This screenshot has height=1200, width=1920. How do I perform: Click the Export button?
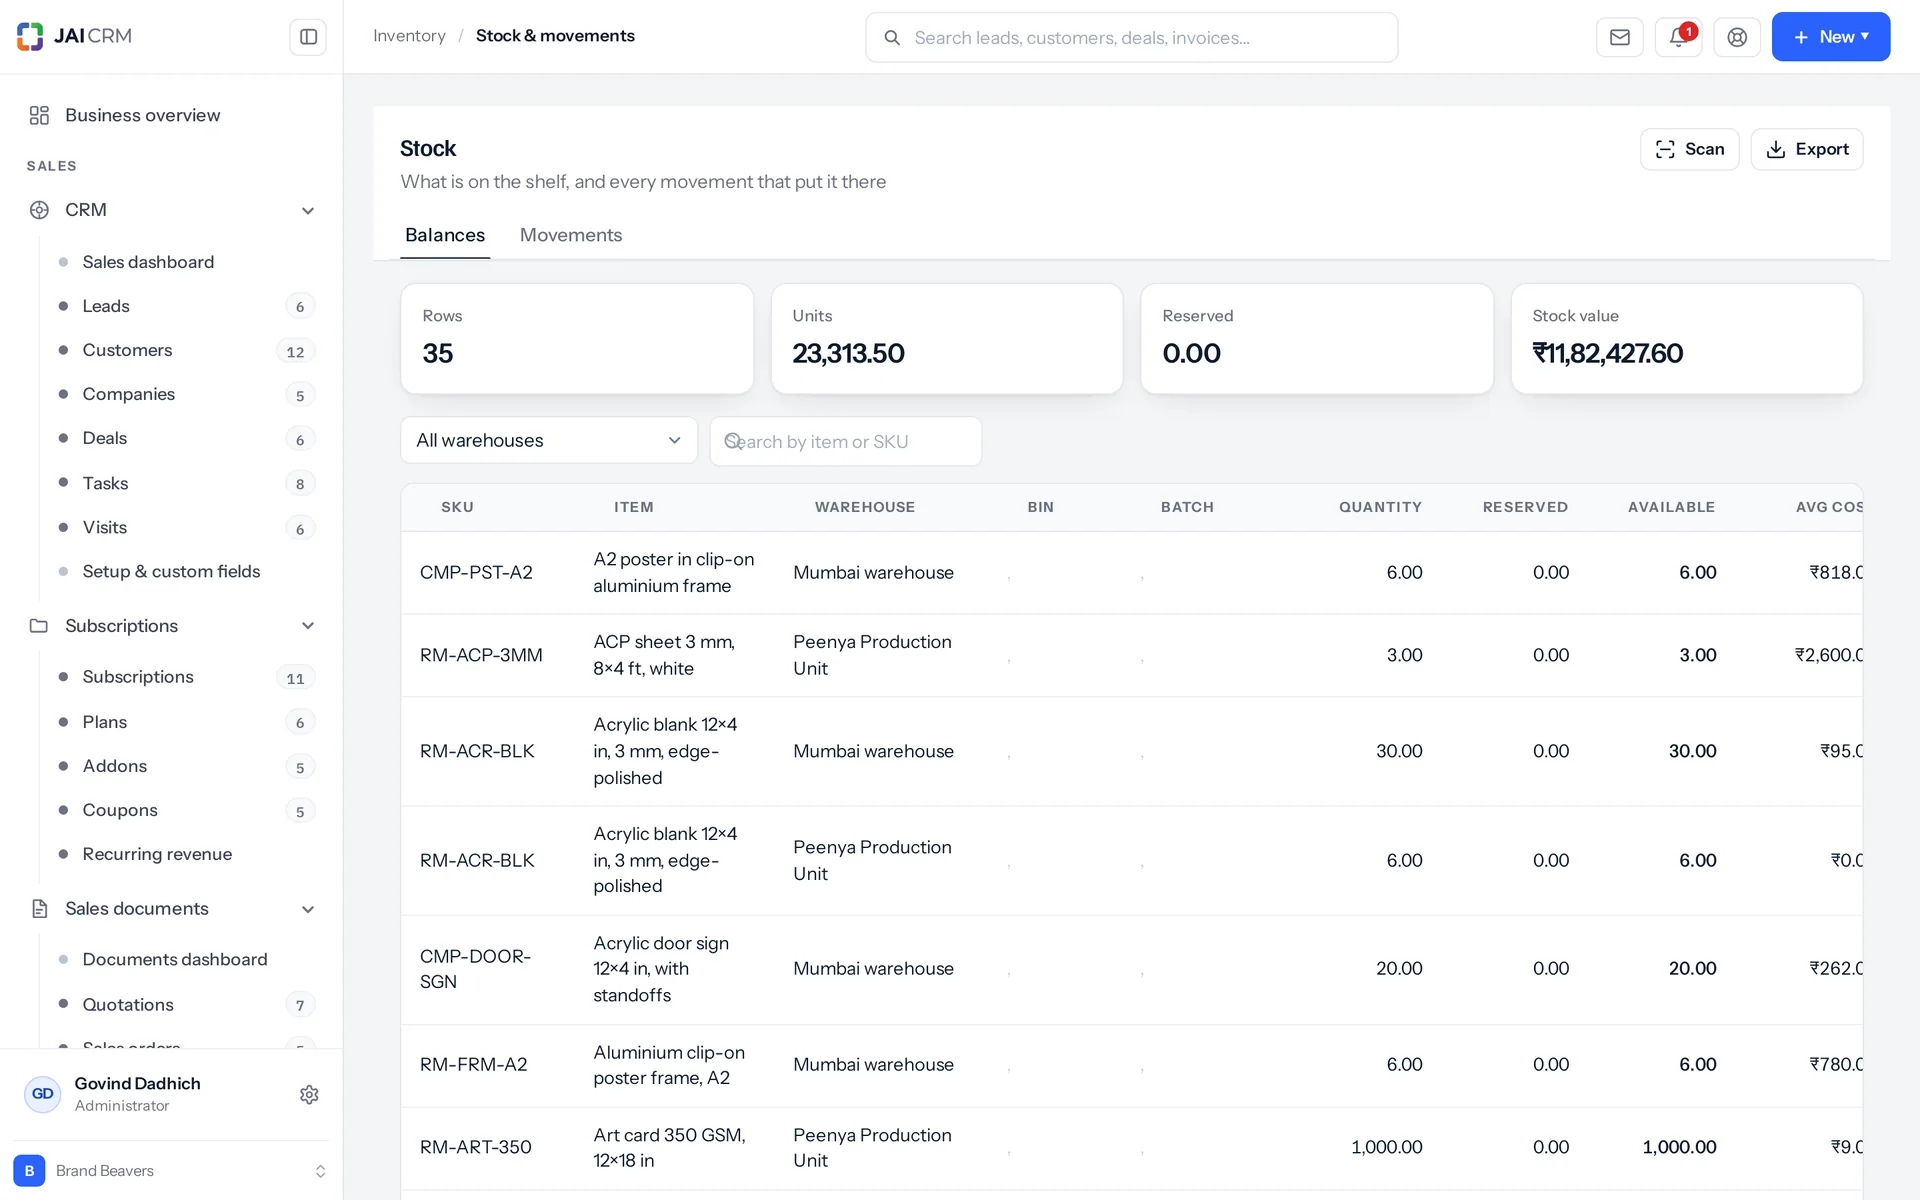[x=1806, y=149]
